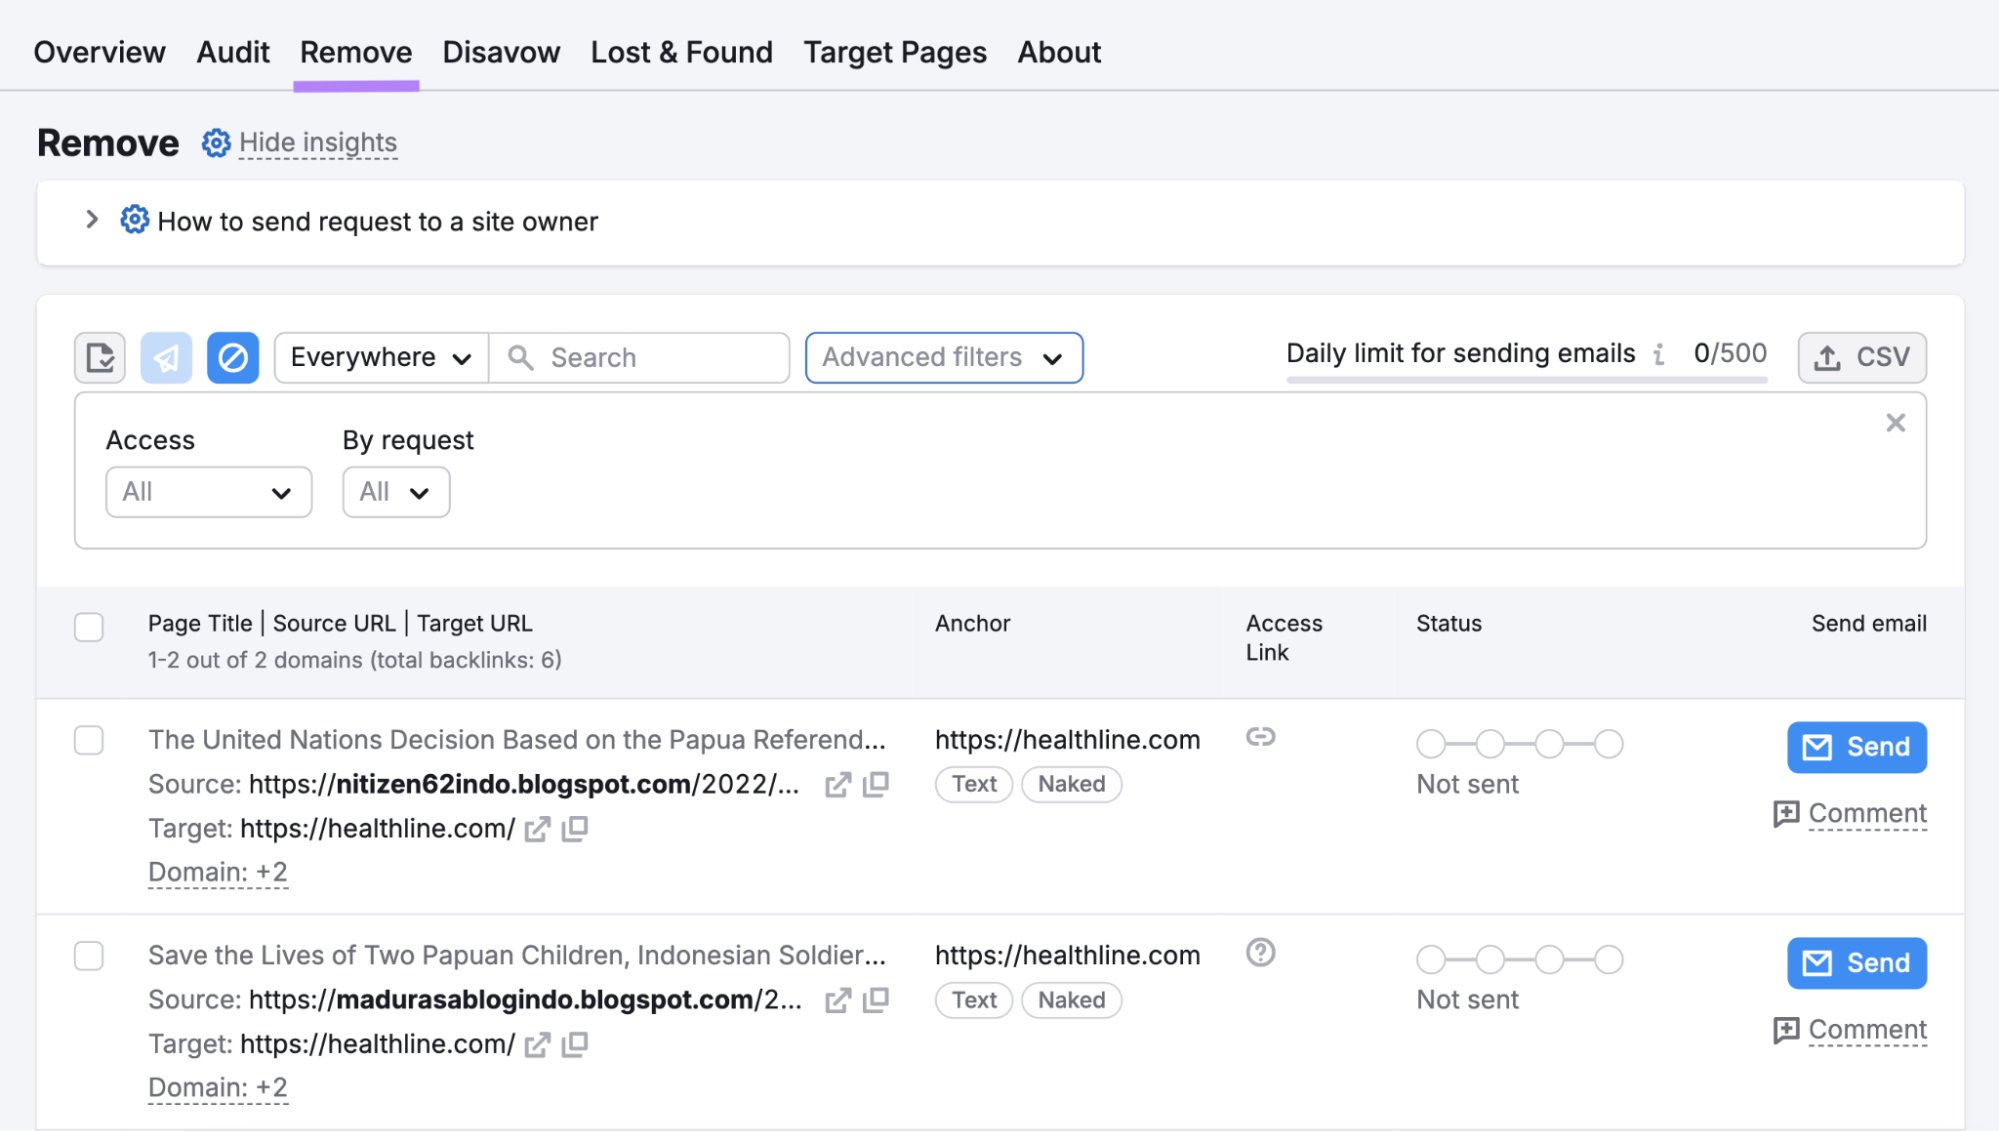Open nitizen62indo source URL in new tab
Viewport: 1999px width, 1132px height.
coord(839,784)
